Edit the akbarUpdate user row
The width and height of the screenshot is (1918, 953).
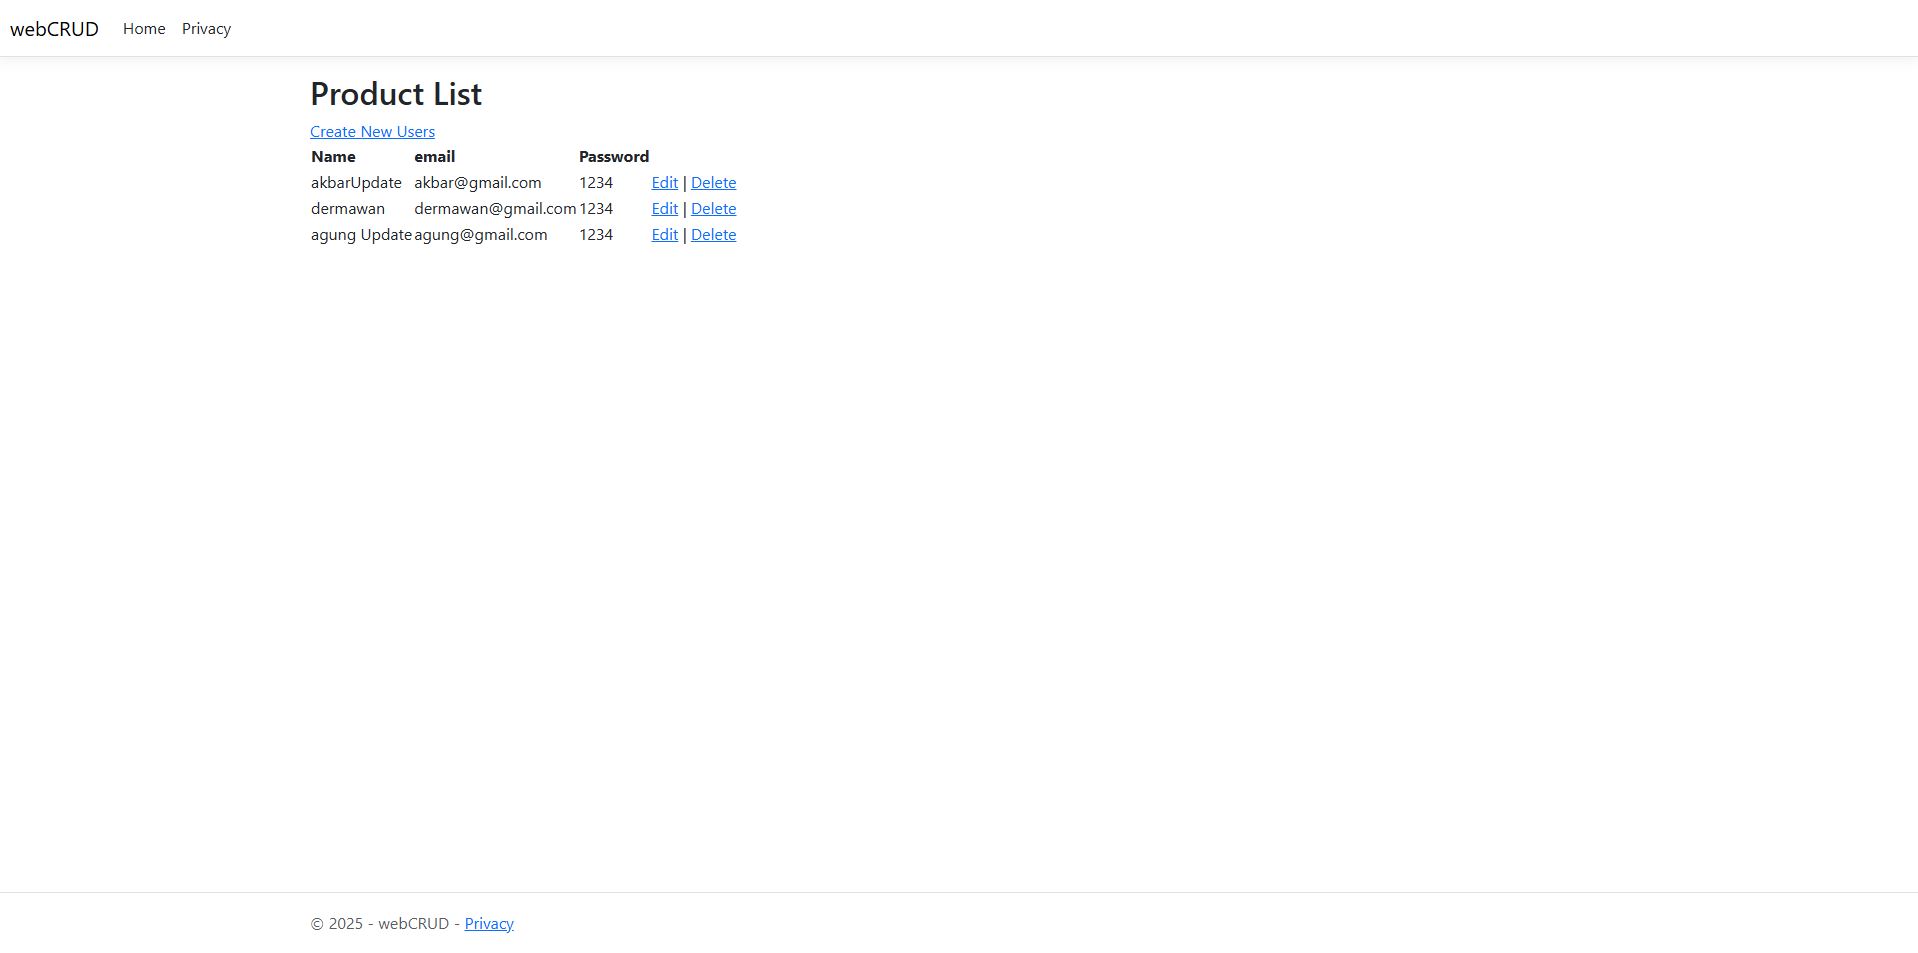664,183
